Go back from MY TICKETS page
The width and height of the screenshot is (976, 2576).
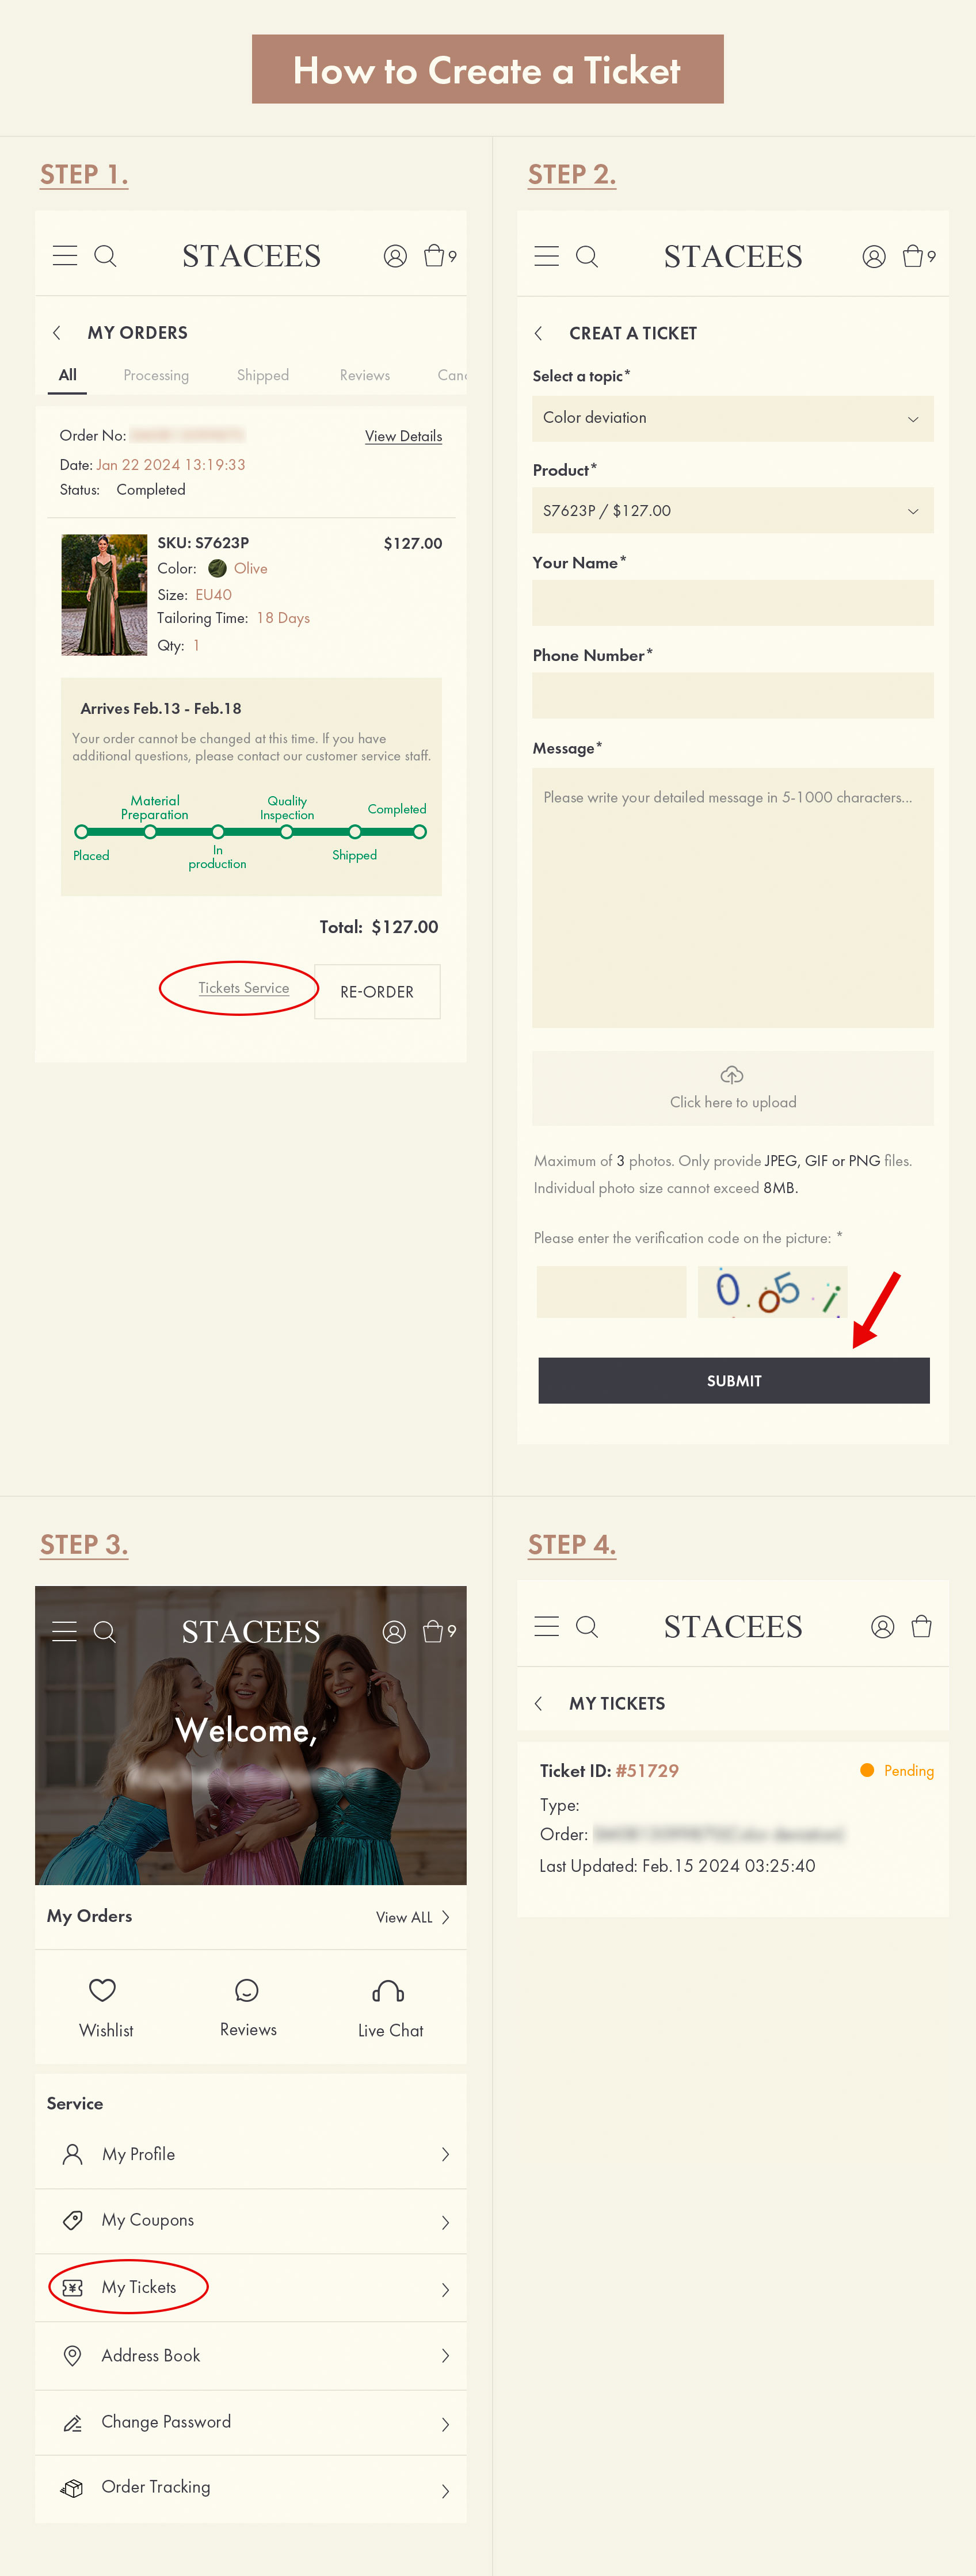click(539, 1703)
